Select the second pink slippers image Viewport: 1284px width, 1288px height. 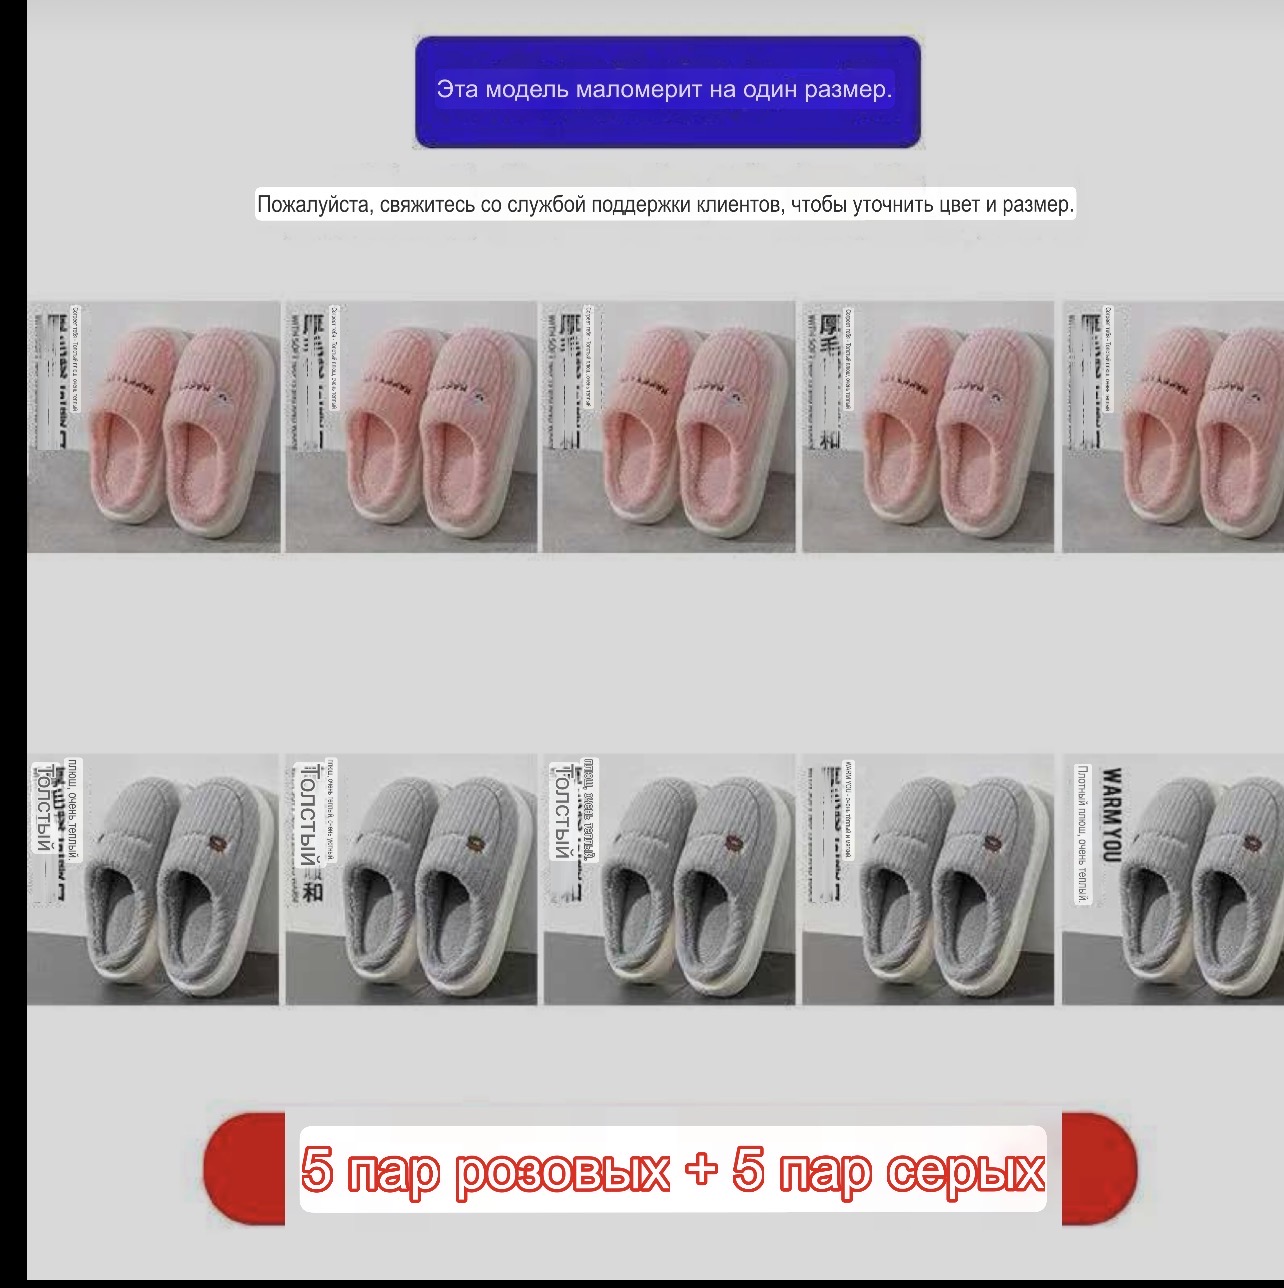coord(411,426)
